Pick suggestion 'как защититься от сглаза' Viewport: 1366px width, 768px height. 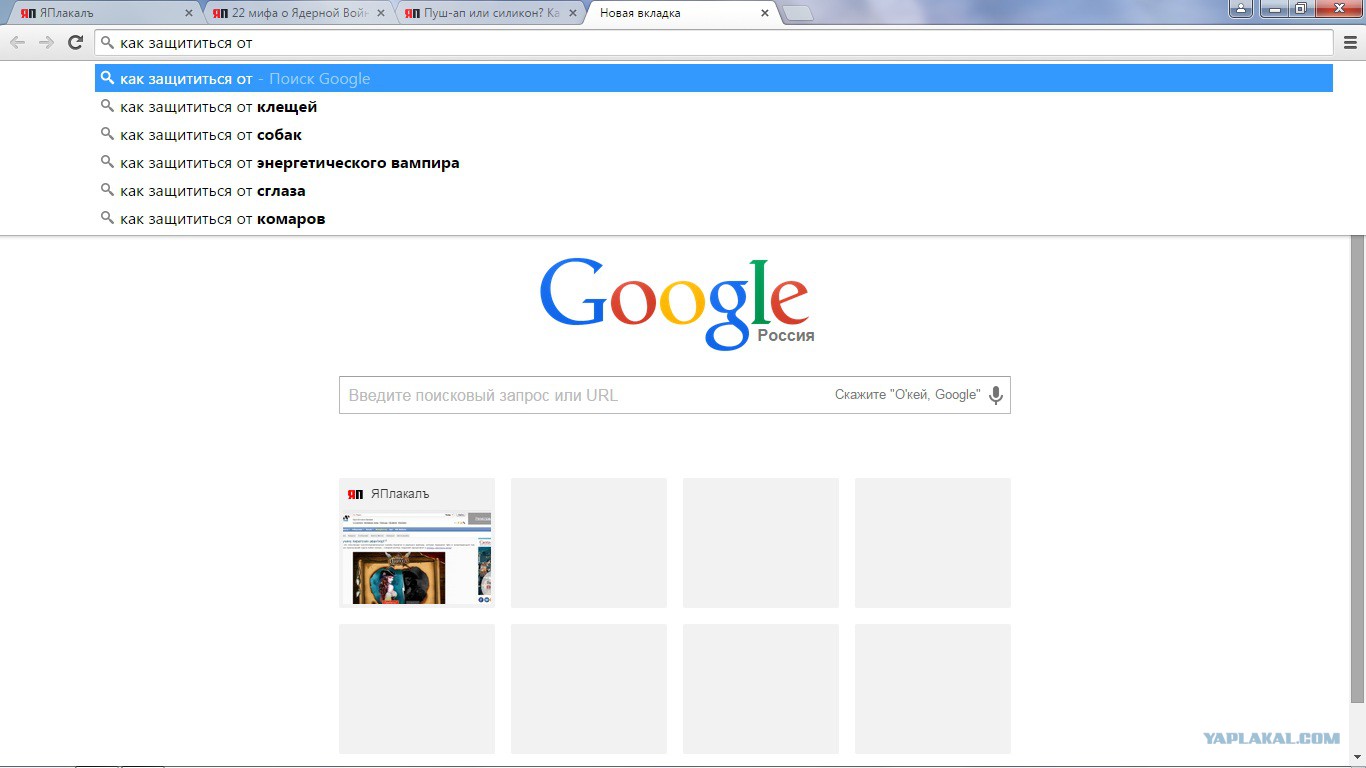click(x=714, y=191)
